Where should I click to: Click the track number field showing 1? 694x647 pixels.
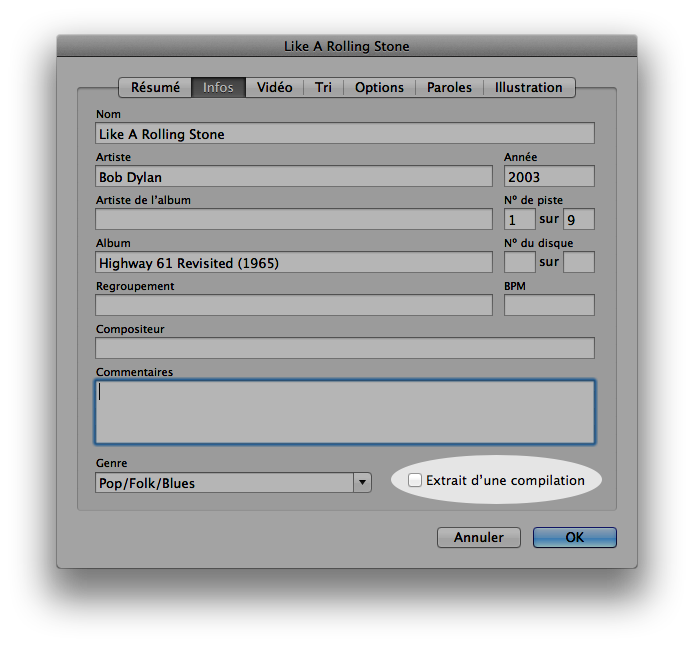(x=520, y=219)
